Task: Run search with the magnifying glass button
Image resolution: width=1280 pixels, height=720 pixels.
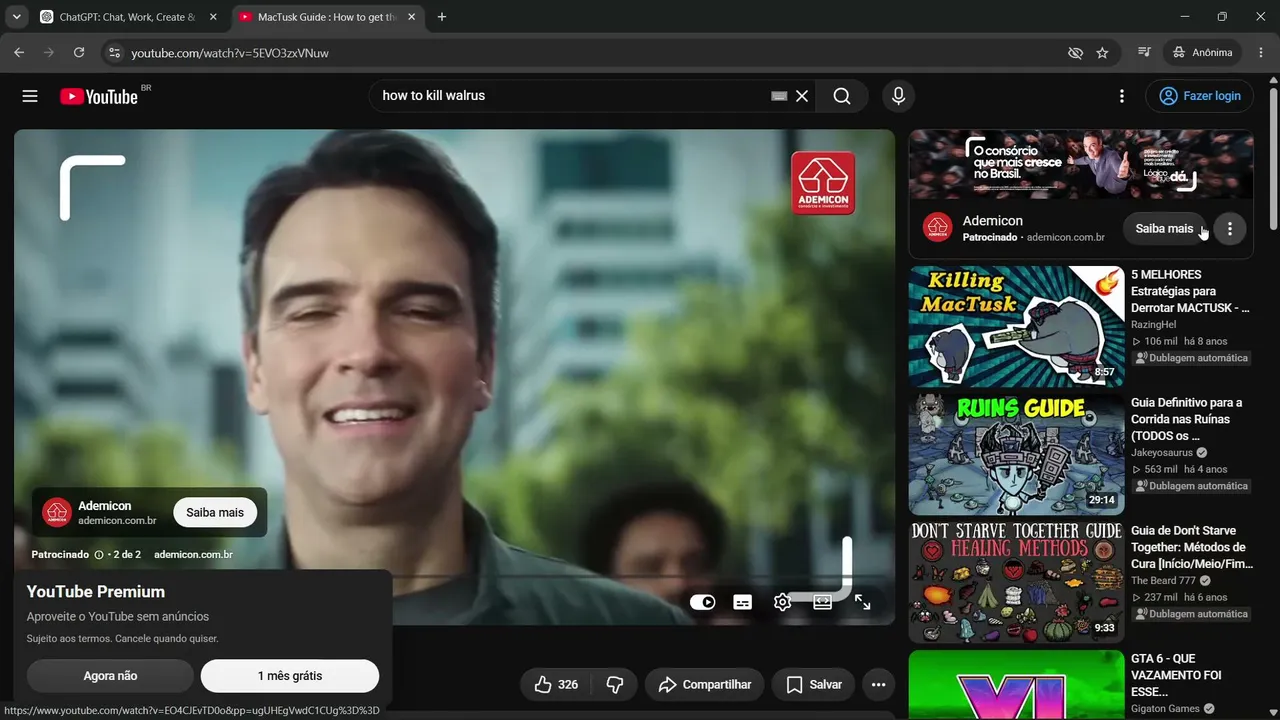Action: pos(842,96)
